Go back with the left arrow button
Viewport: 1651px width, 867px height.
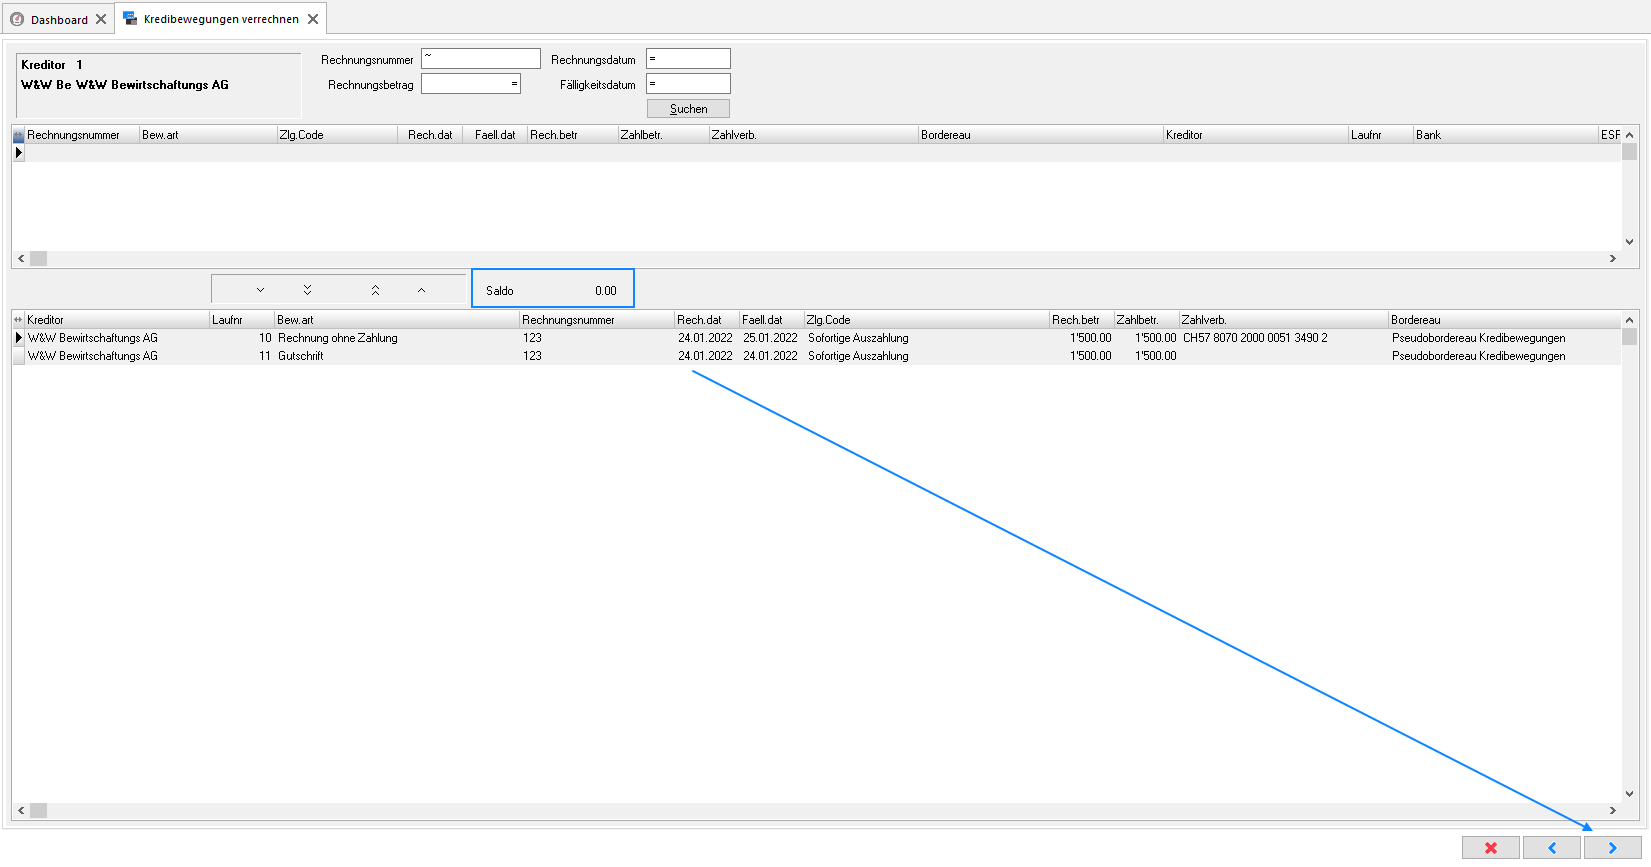[1552, 848]
